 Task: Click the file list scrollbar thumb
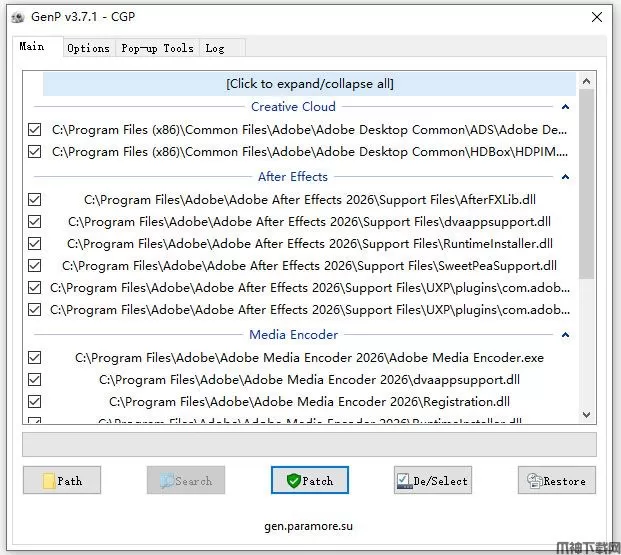(587, 184)
